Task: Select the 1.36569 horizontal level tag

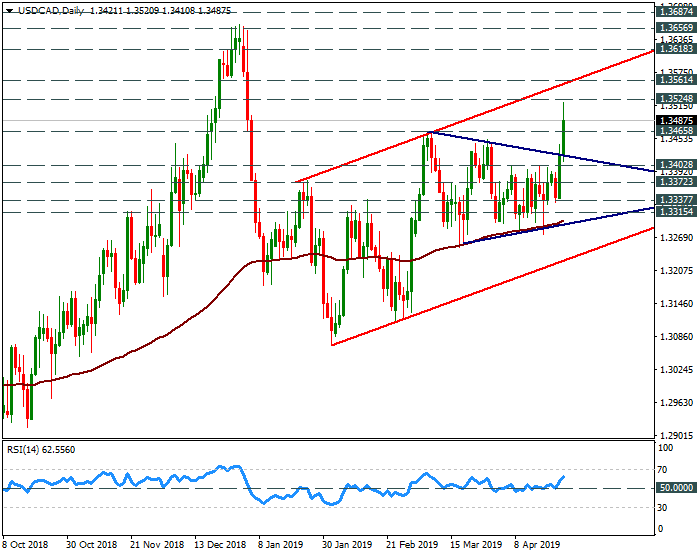Action: coord(676,27)
